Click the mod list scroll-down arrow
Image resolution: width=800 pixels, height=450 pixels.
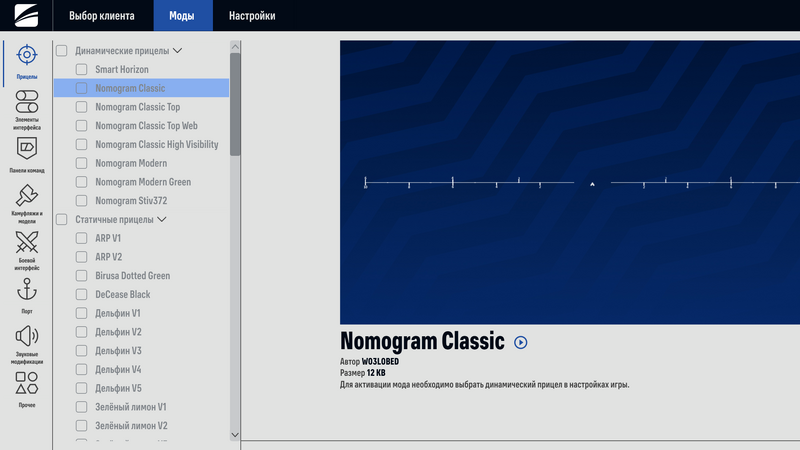click(235, 434)
